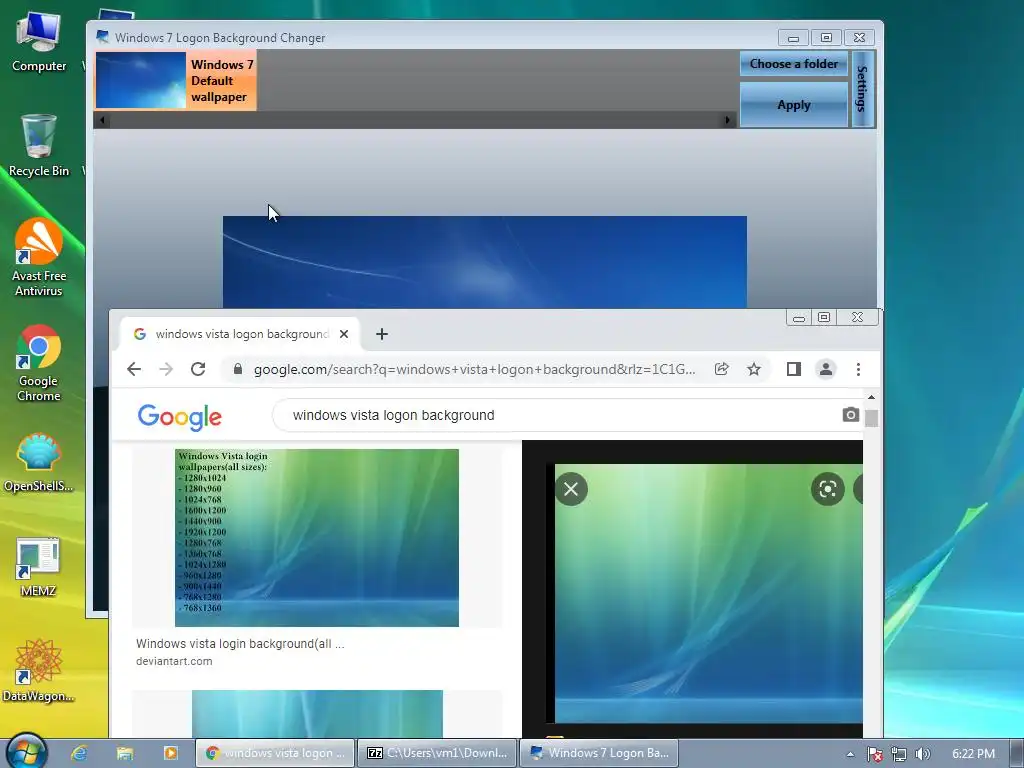Click the network icon in system tray

[899, 754]
